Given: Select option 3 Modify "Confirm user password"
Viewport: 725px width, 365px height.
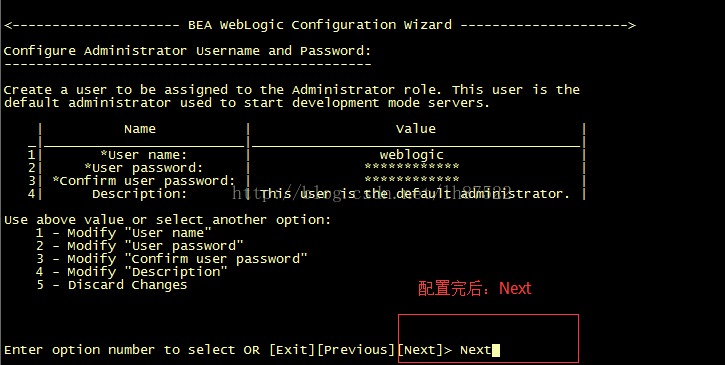Looking at the screenshot, I should coord(172,259).
